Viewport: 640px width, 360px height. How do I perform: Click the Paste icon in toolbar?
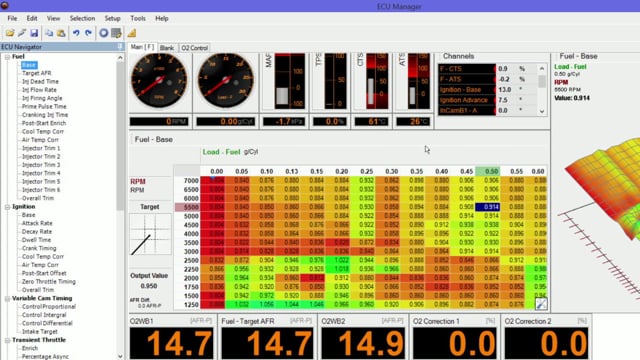click(61, 33)
